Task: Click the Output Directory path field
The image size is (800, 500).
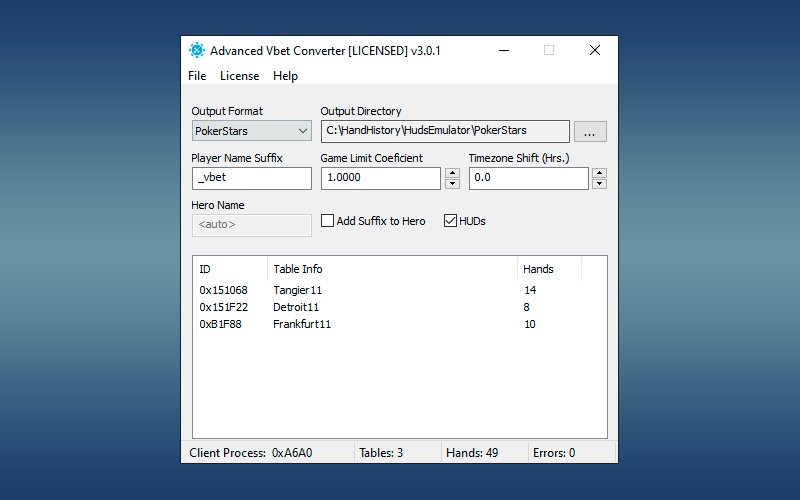Action: coord(445,131)
